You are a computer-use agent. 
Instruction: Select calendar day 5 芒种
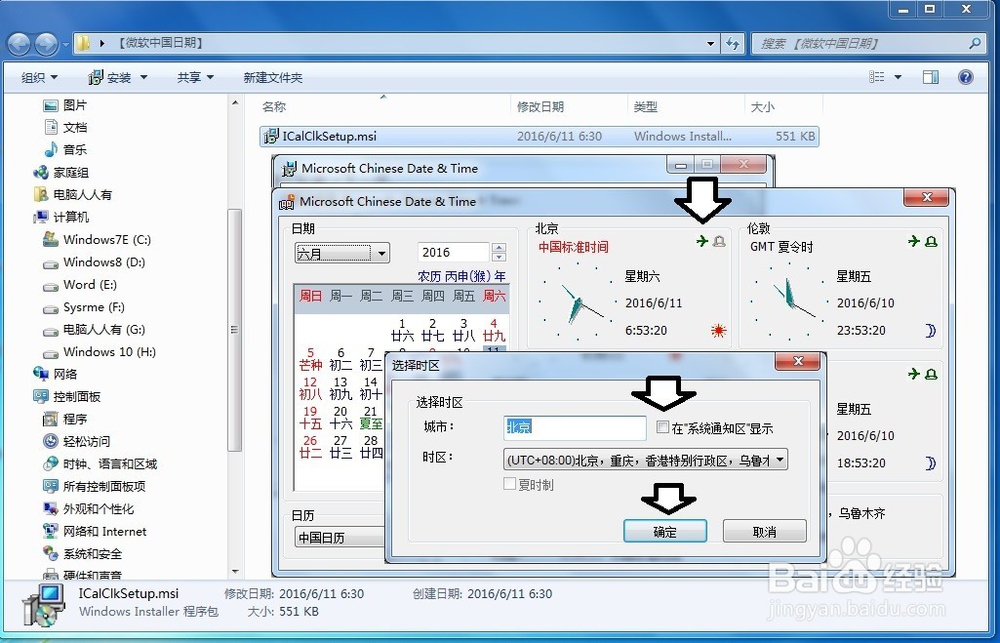pos(311,359)
